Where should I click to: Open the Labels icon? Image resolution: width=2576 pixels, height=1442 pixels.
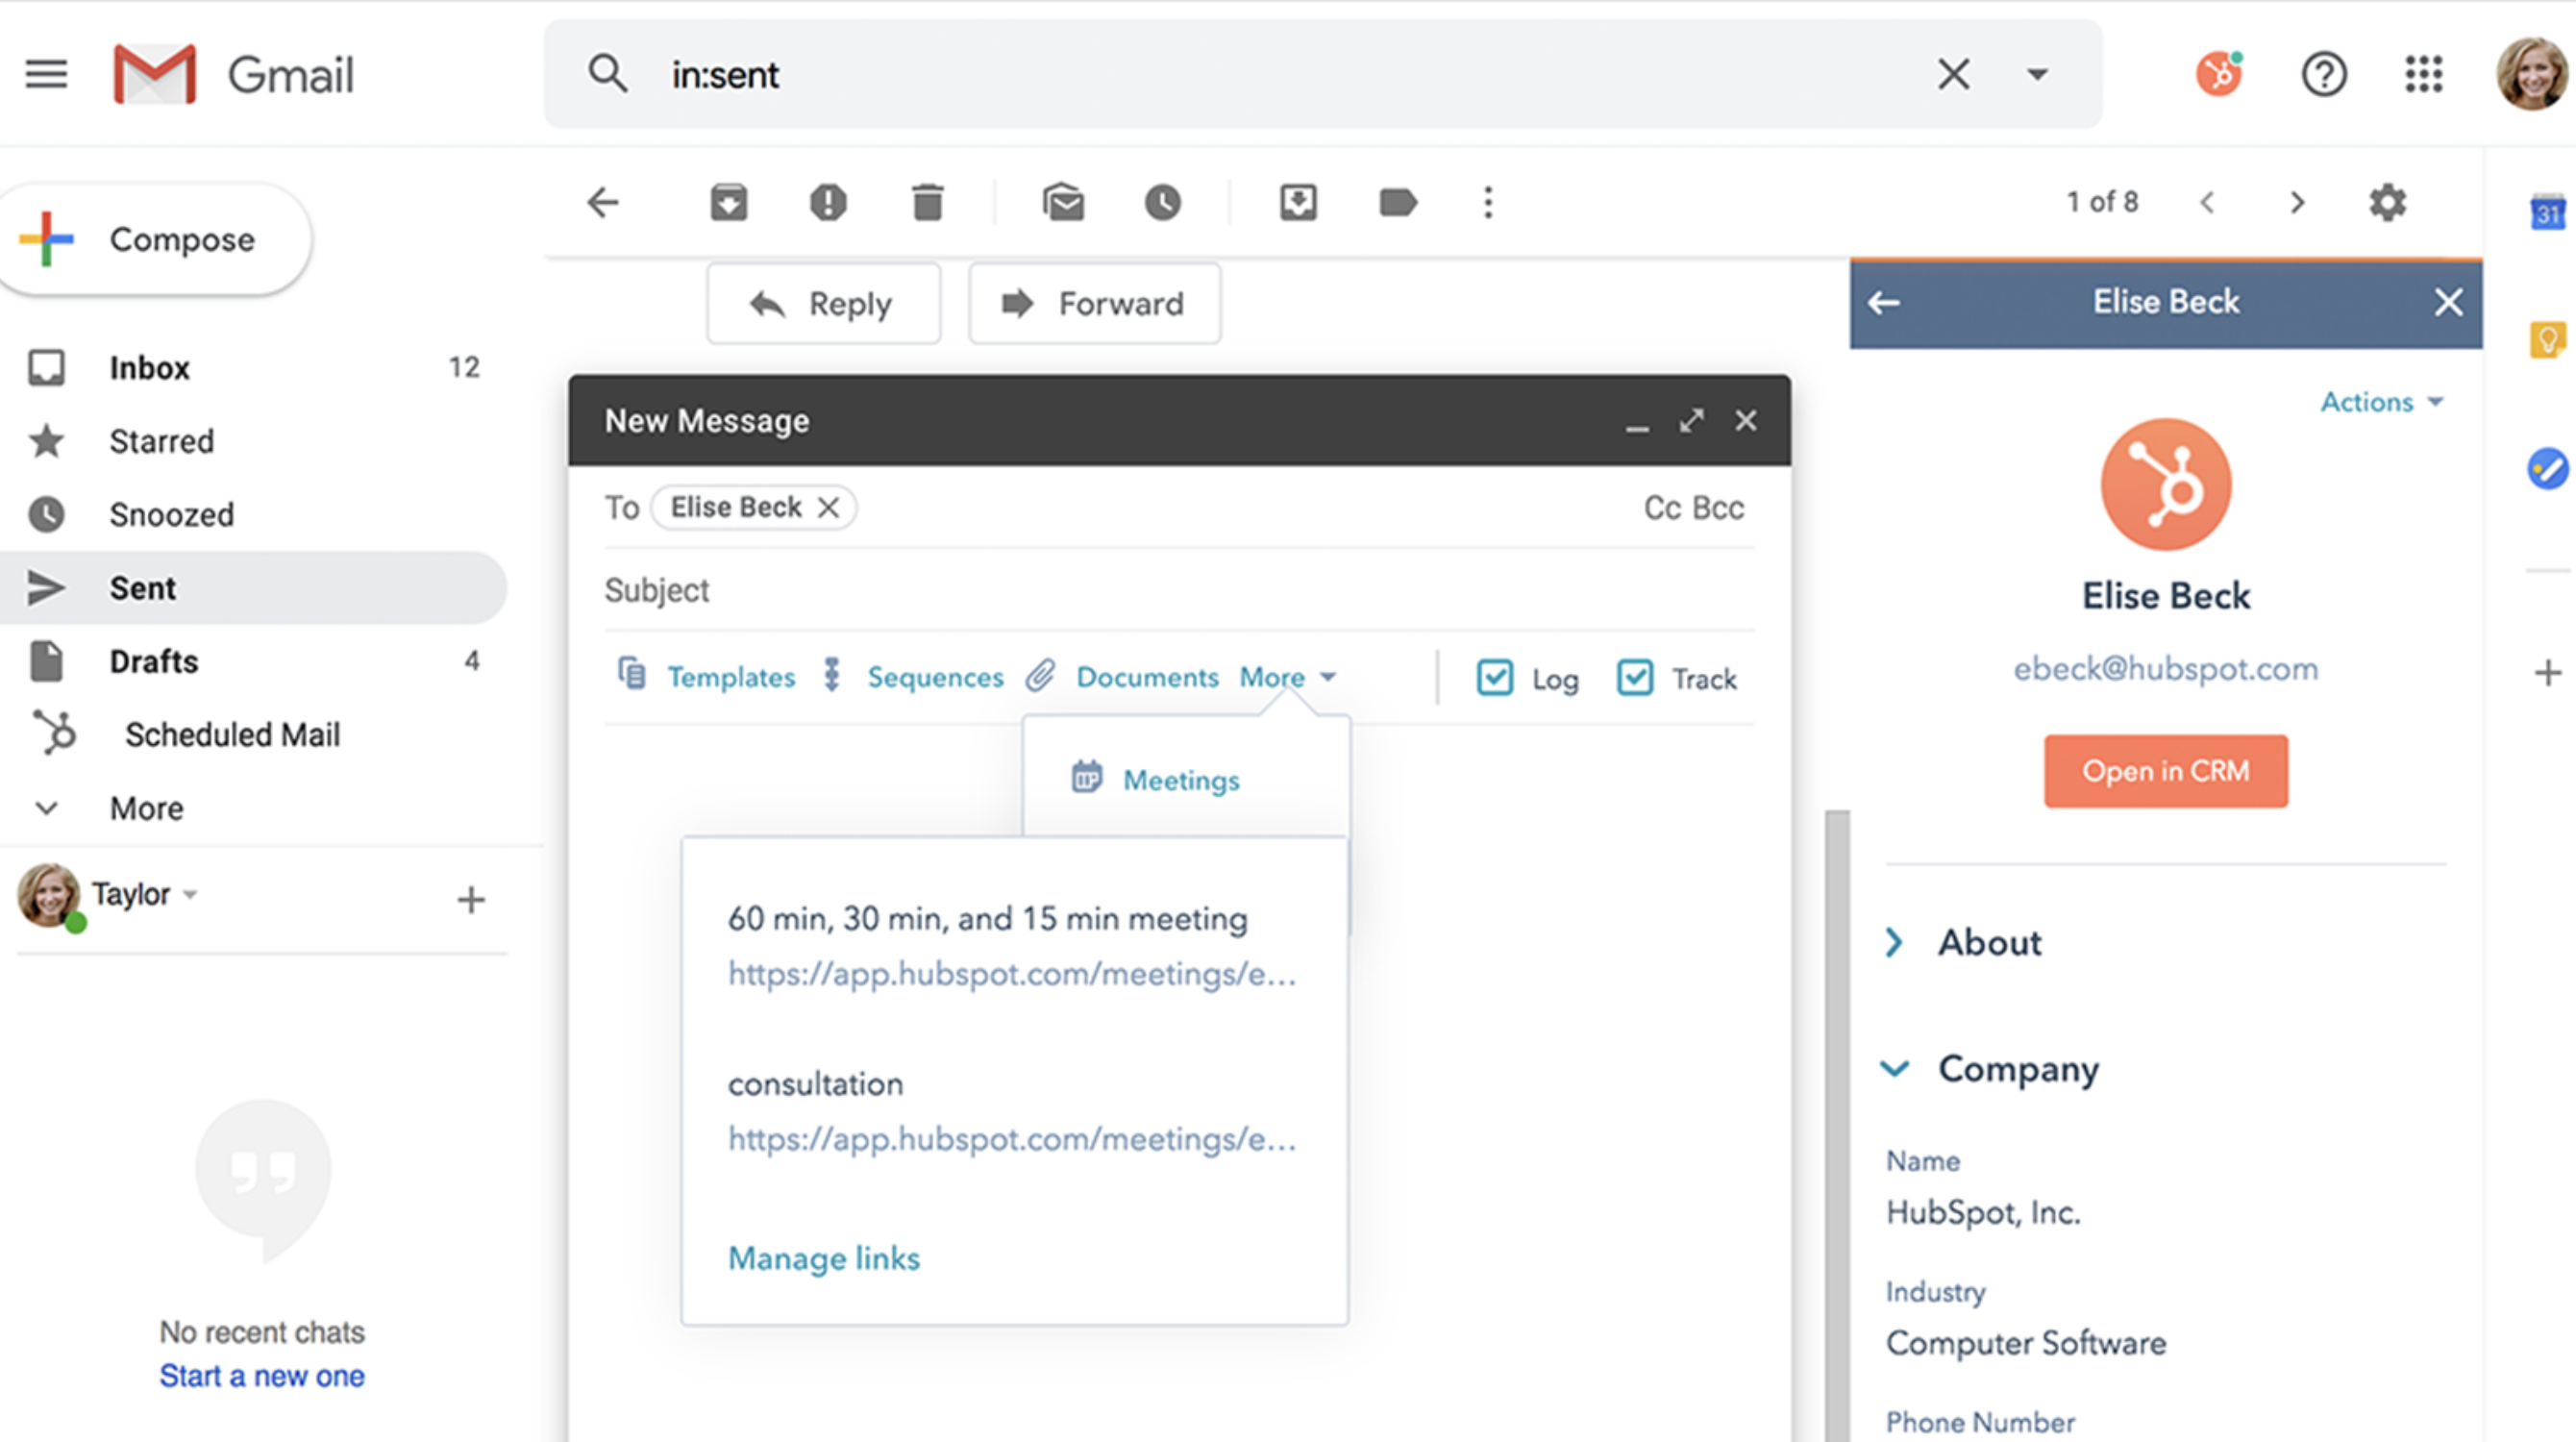click(x=1398, y=203)
